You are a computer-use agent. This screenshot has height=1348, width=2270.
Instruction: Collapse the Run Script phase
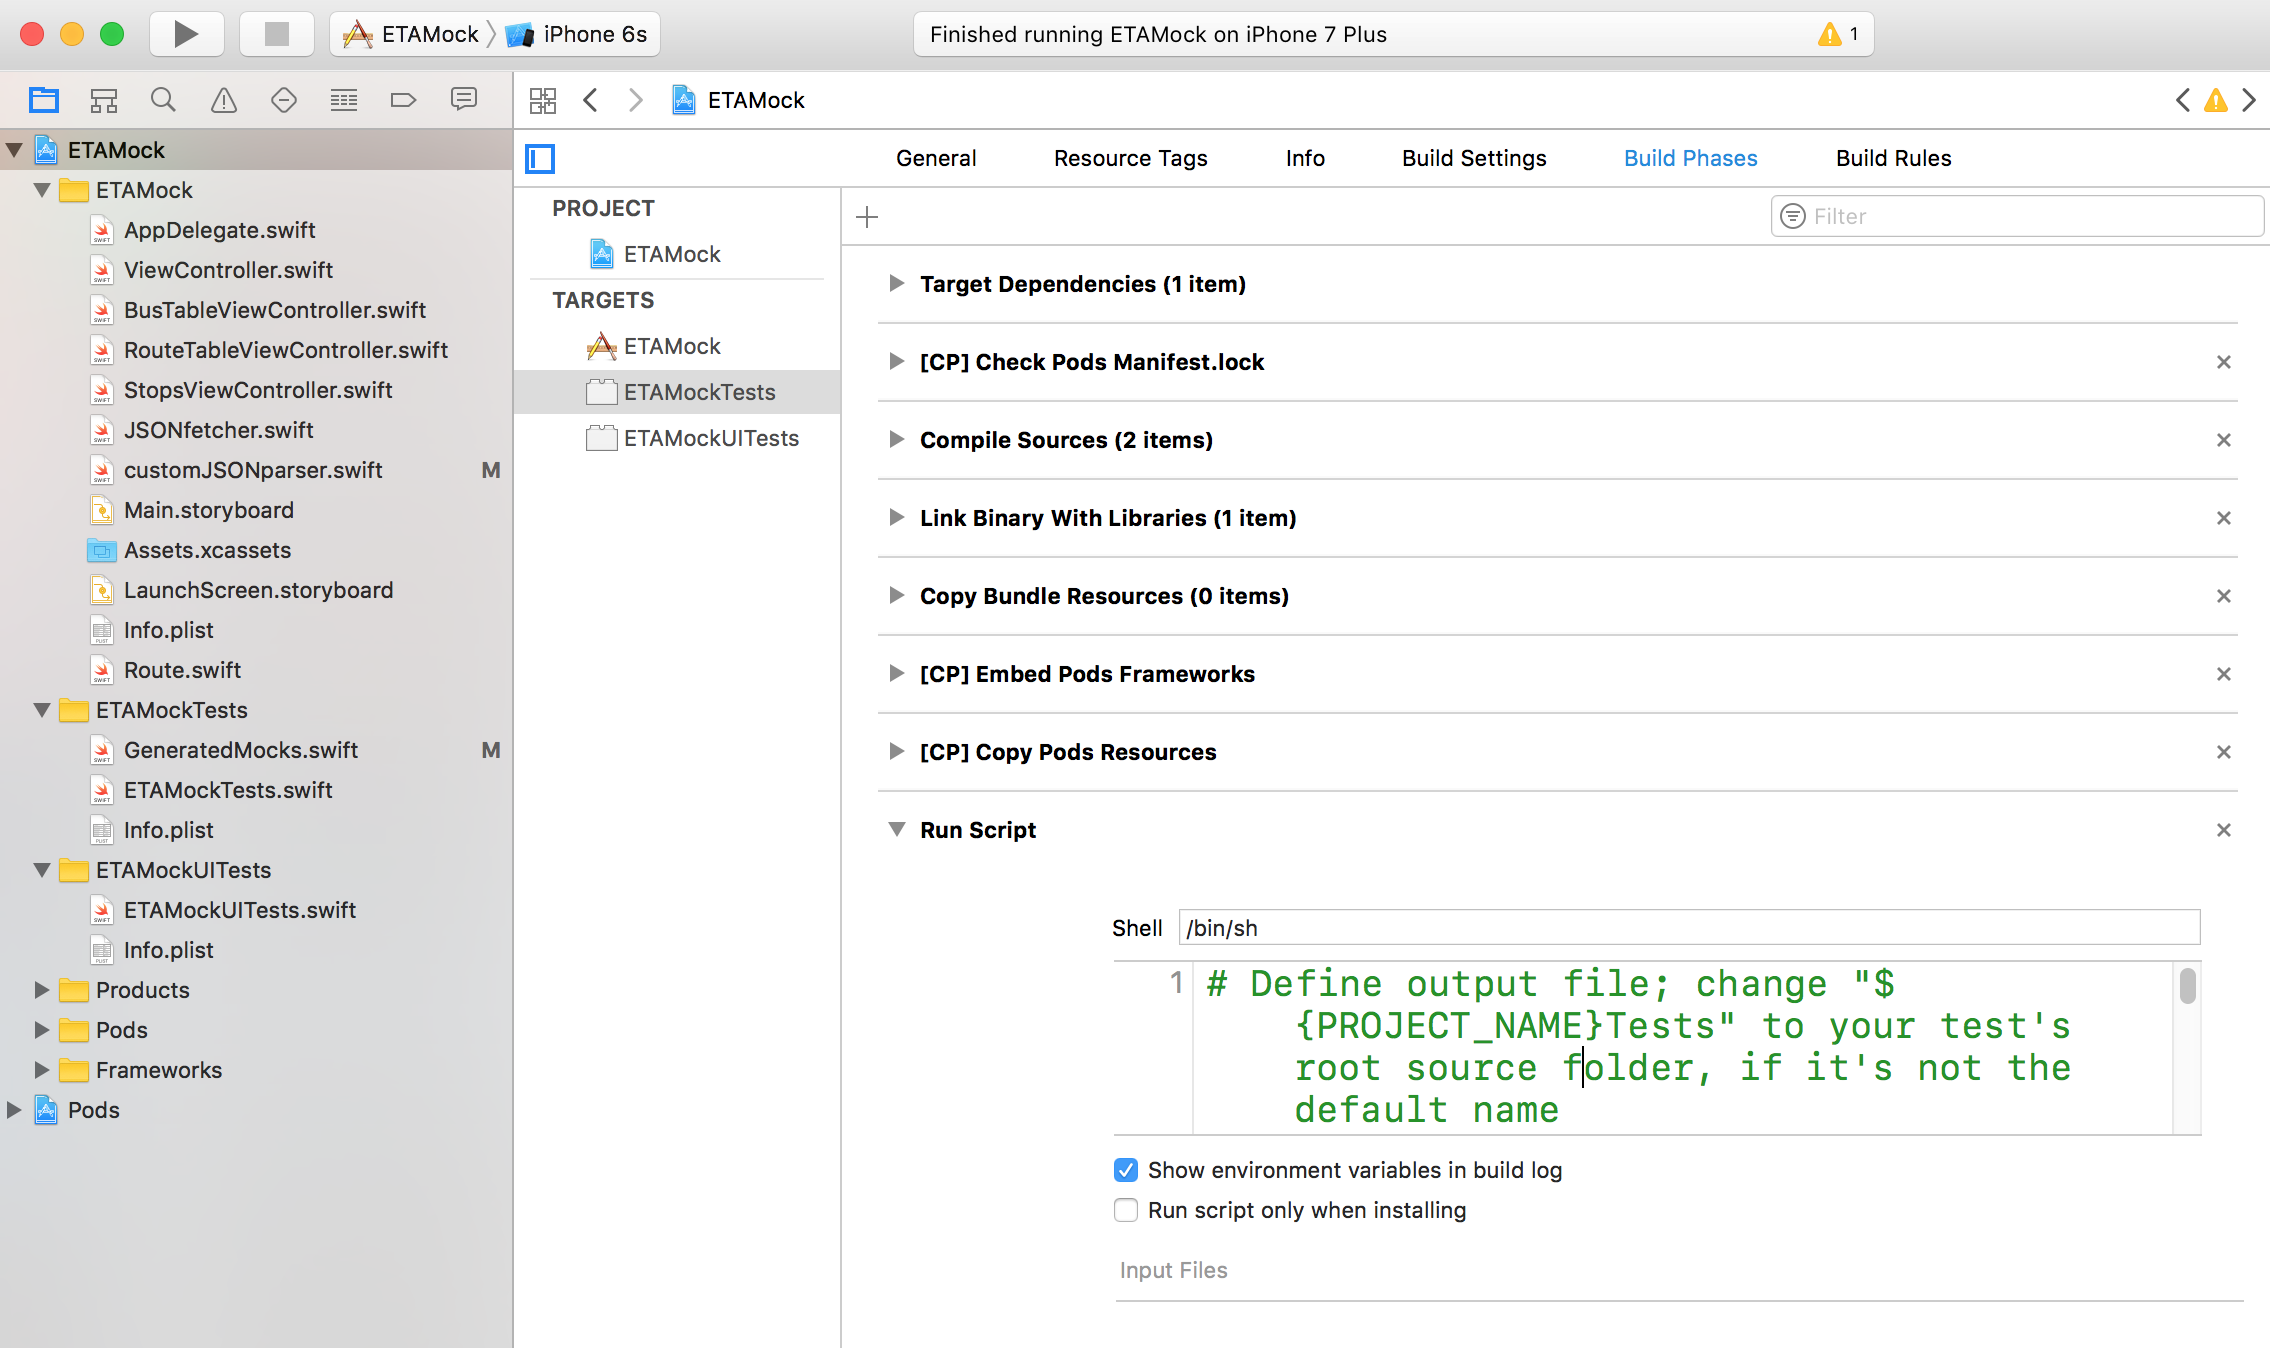pyautogui.click(x=897, y=829)
